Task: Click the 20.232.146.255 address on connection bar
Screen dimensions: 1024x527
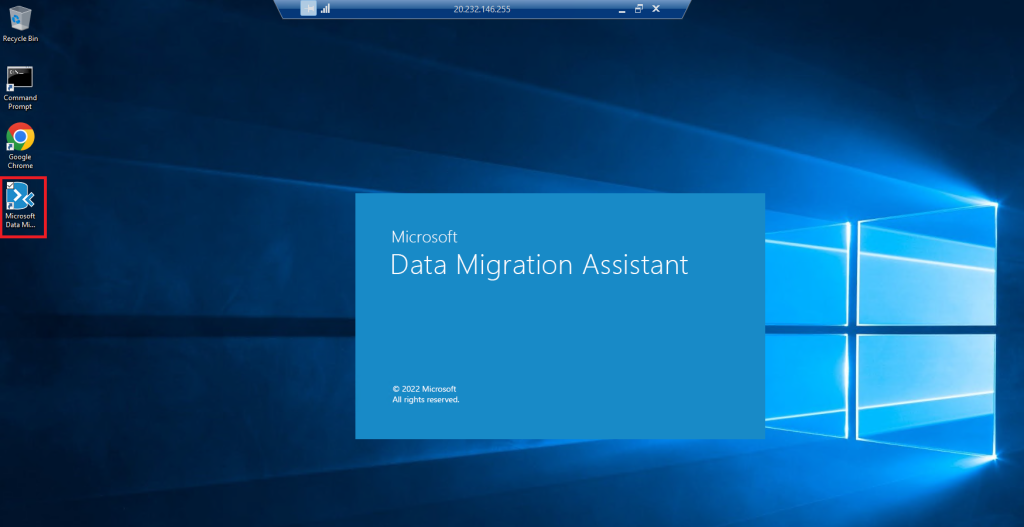Action: [482, 9]
